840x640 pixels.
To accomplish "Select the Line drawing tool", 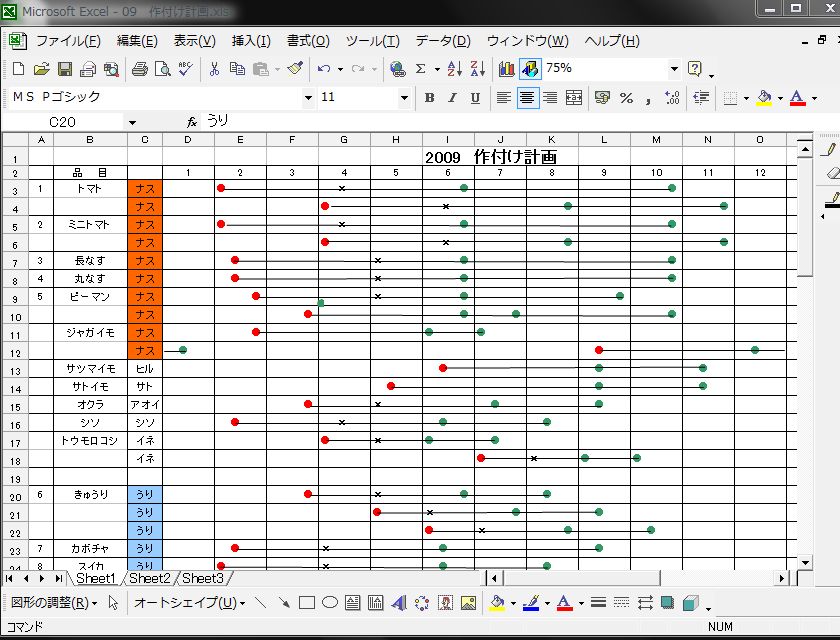I will tap(261, 603).
